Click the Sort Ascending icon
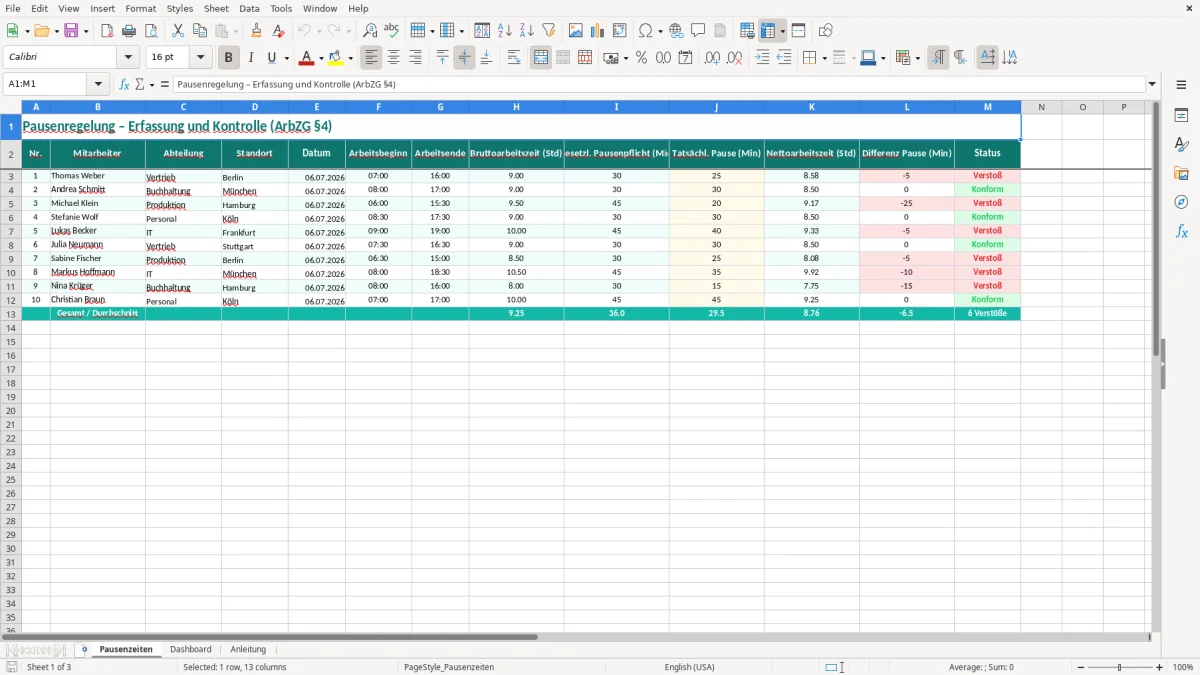The width and height of the screenshot is (1200, 675). pos(505,31)
